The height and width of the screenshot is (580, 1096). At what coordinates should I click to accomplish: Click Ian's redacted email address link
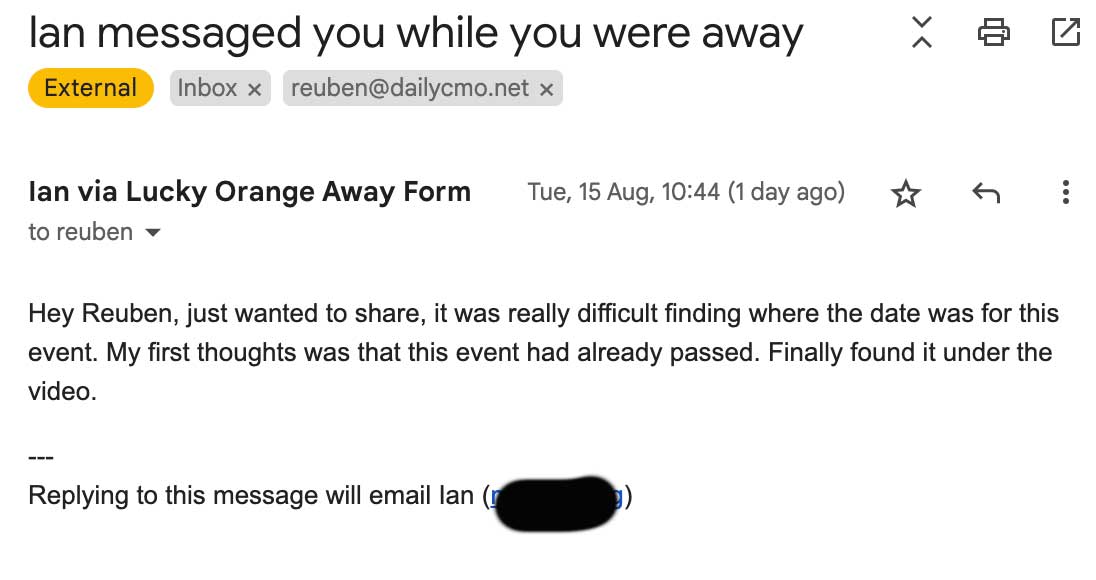(556, 496)
